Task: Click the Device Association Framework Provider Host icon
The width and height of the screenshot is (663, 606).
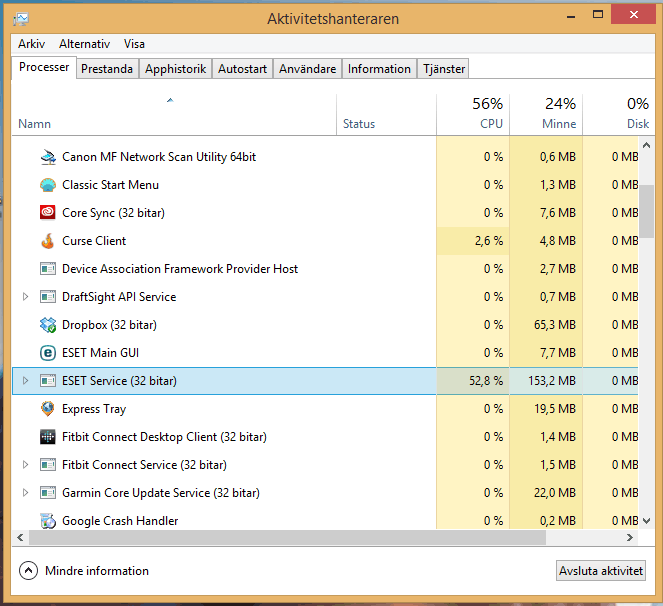Action: 48,269
